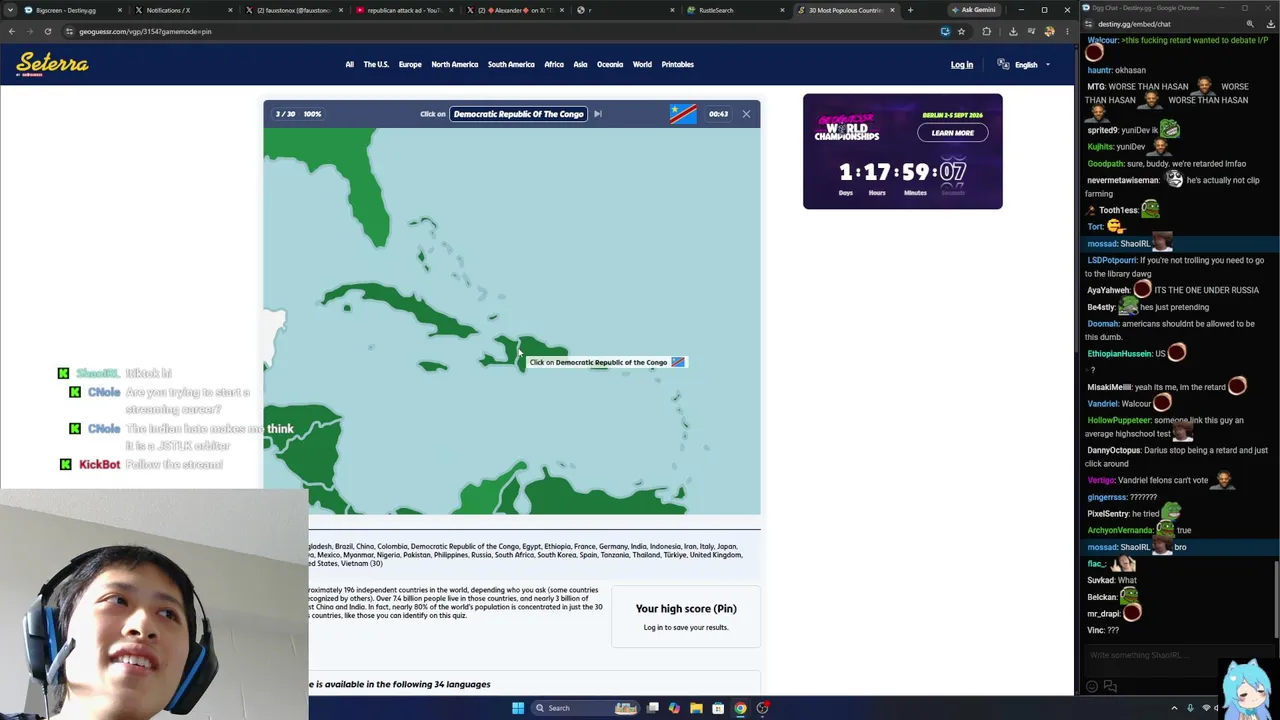Open the Windows Start menu
Viewport: 1280px width, 720px height.
518,708
